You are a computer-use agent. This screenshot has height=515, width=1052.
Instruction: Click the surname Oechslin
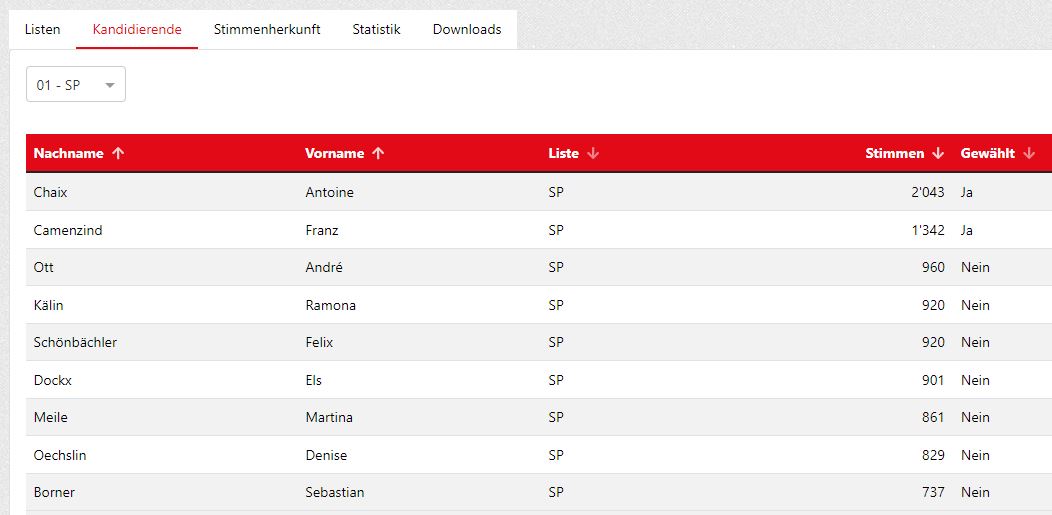click(60, 455)
